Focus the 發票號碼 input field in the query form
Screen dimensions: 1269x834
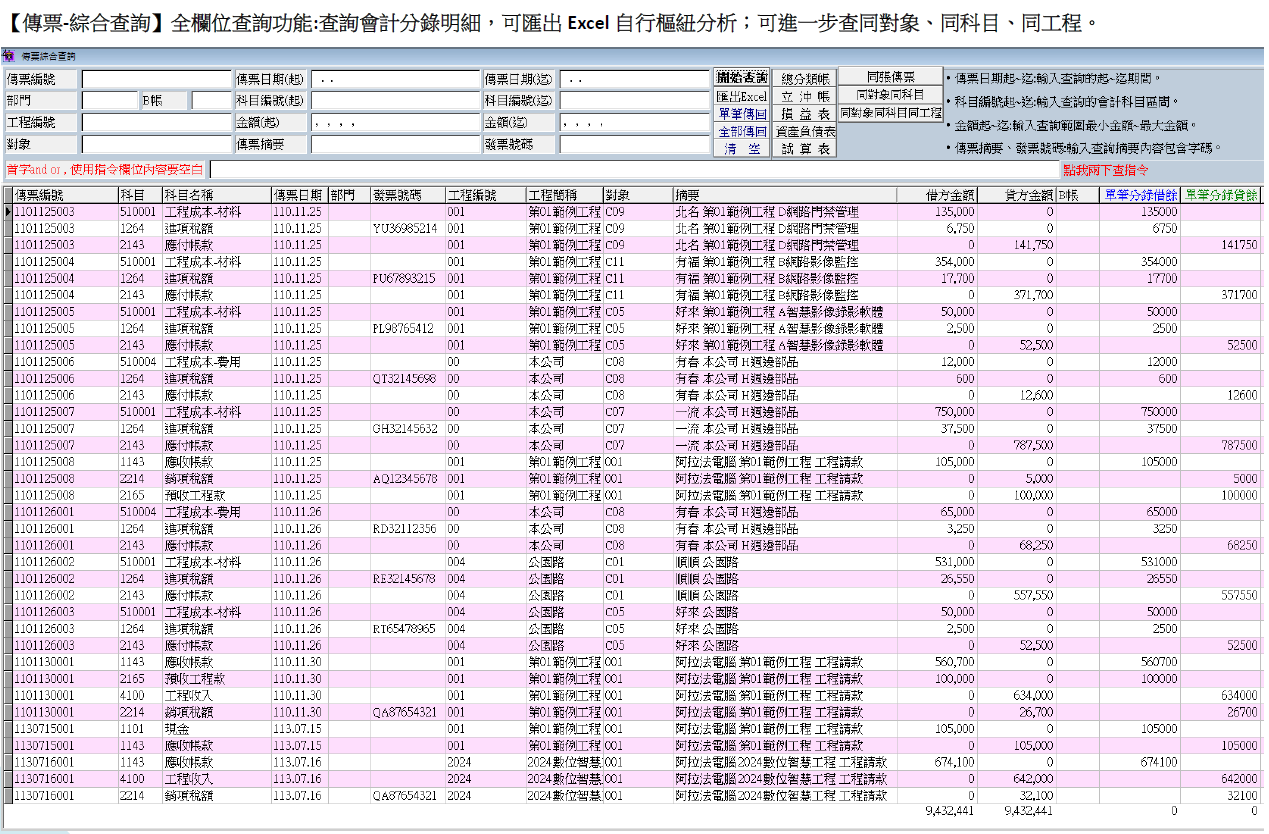636,144
